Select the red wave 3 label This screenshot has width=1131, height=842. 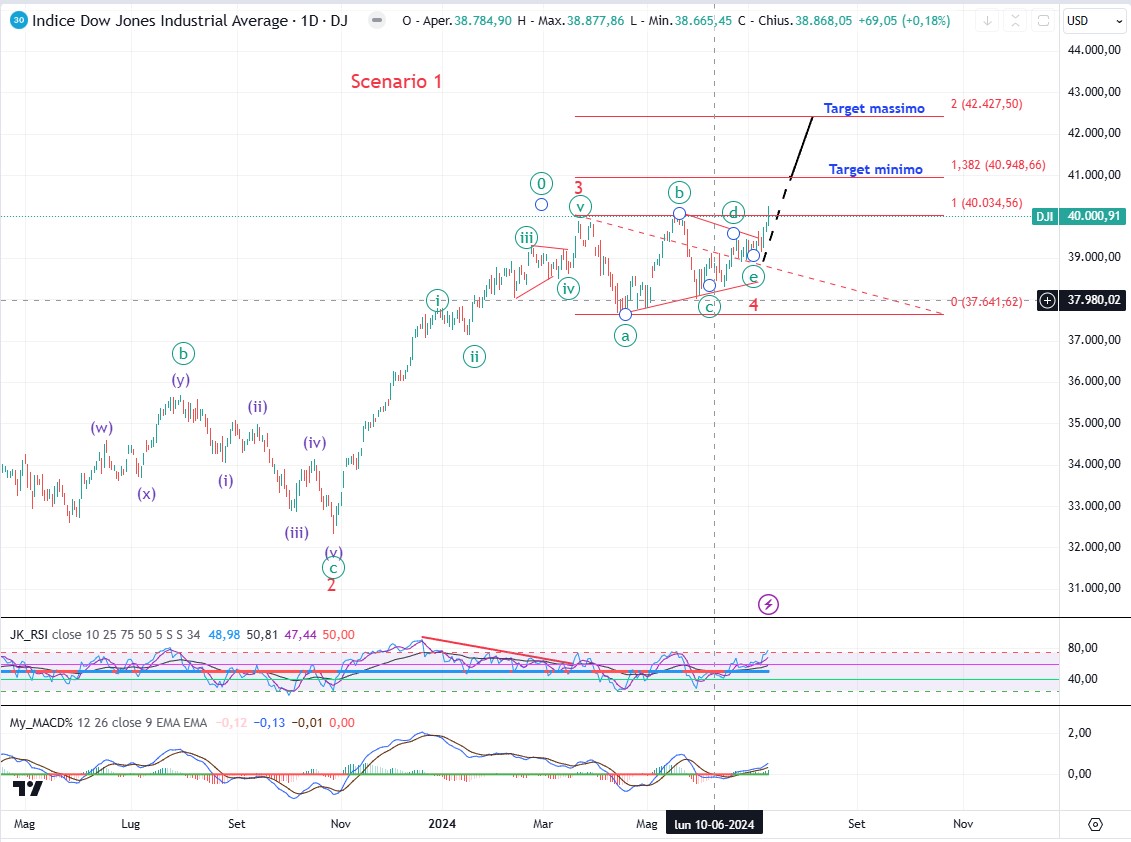coord(578,188)
